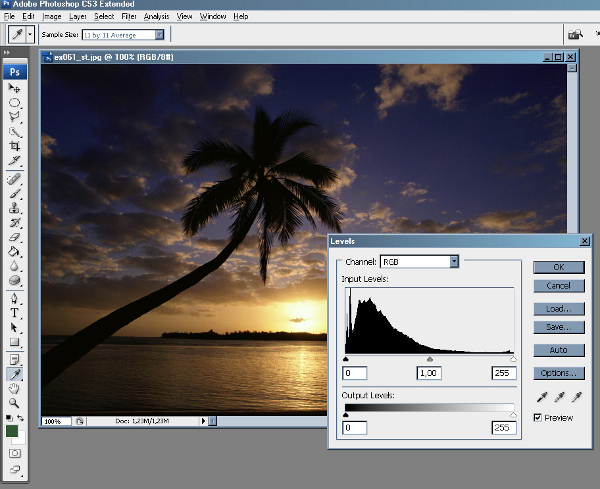This screenshot has width=600, height=489.
Task: Select the Notes tool
Action: tap(15, 360)
